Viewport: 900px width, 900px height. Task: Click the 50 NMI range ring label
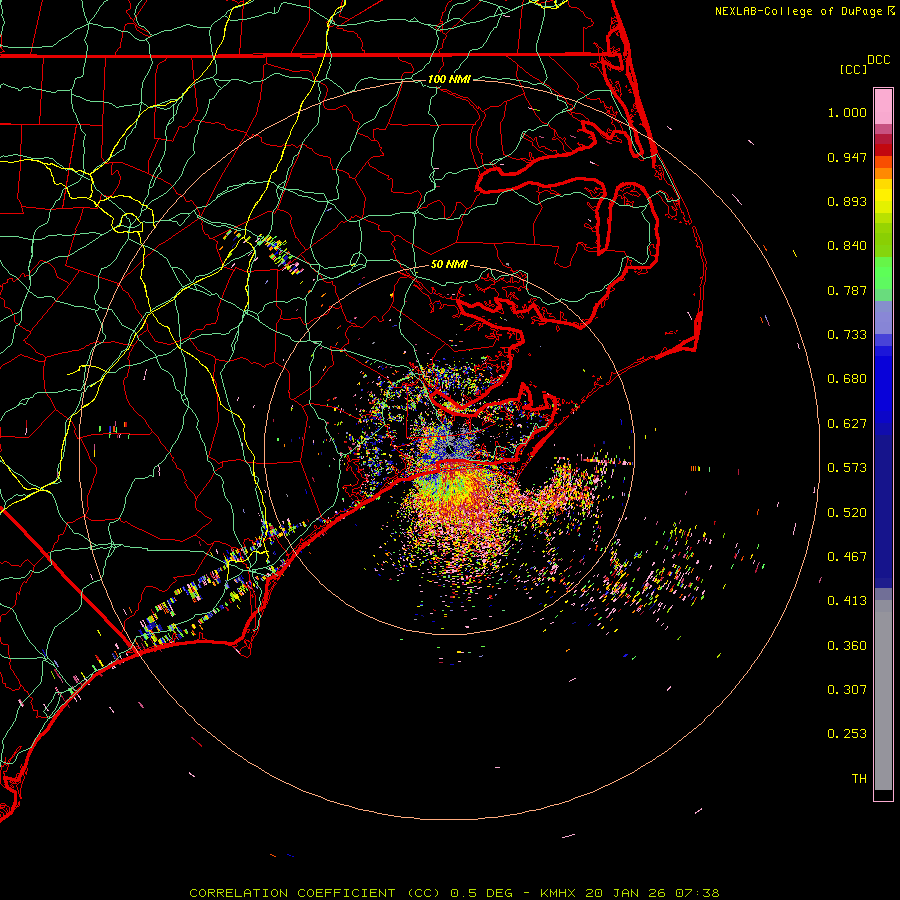point(449,264)
